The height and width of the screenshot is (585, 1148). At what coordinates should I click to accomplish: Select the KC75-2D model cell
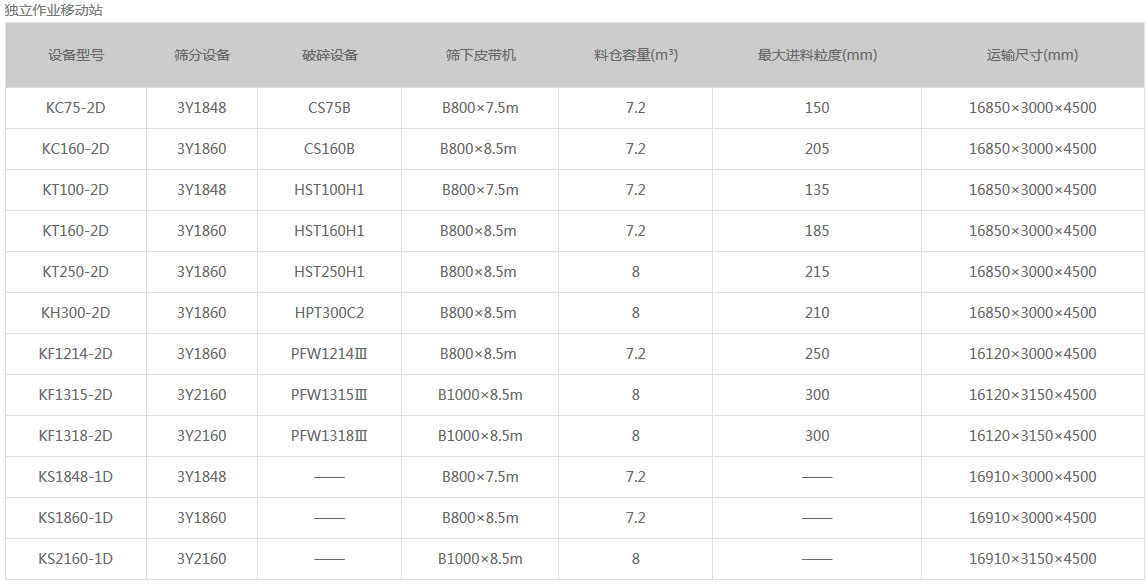(76, 108)
